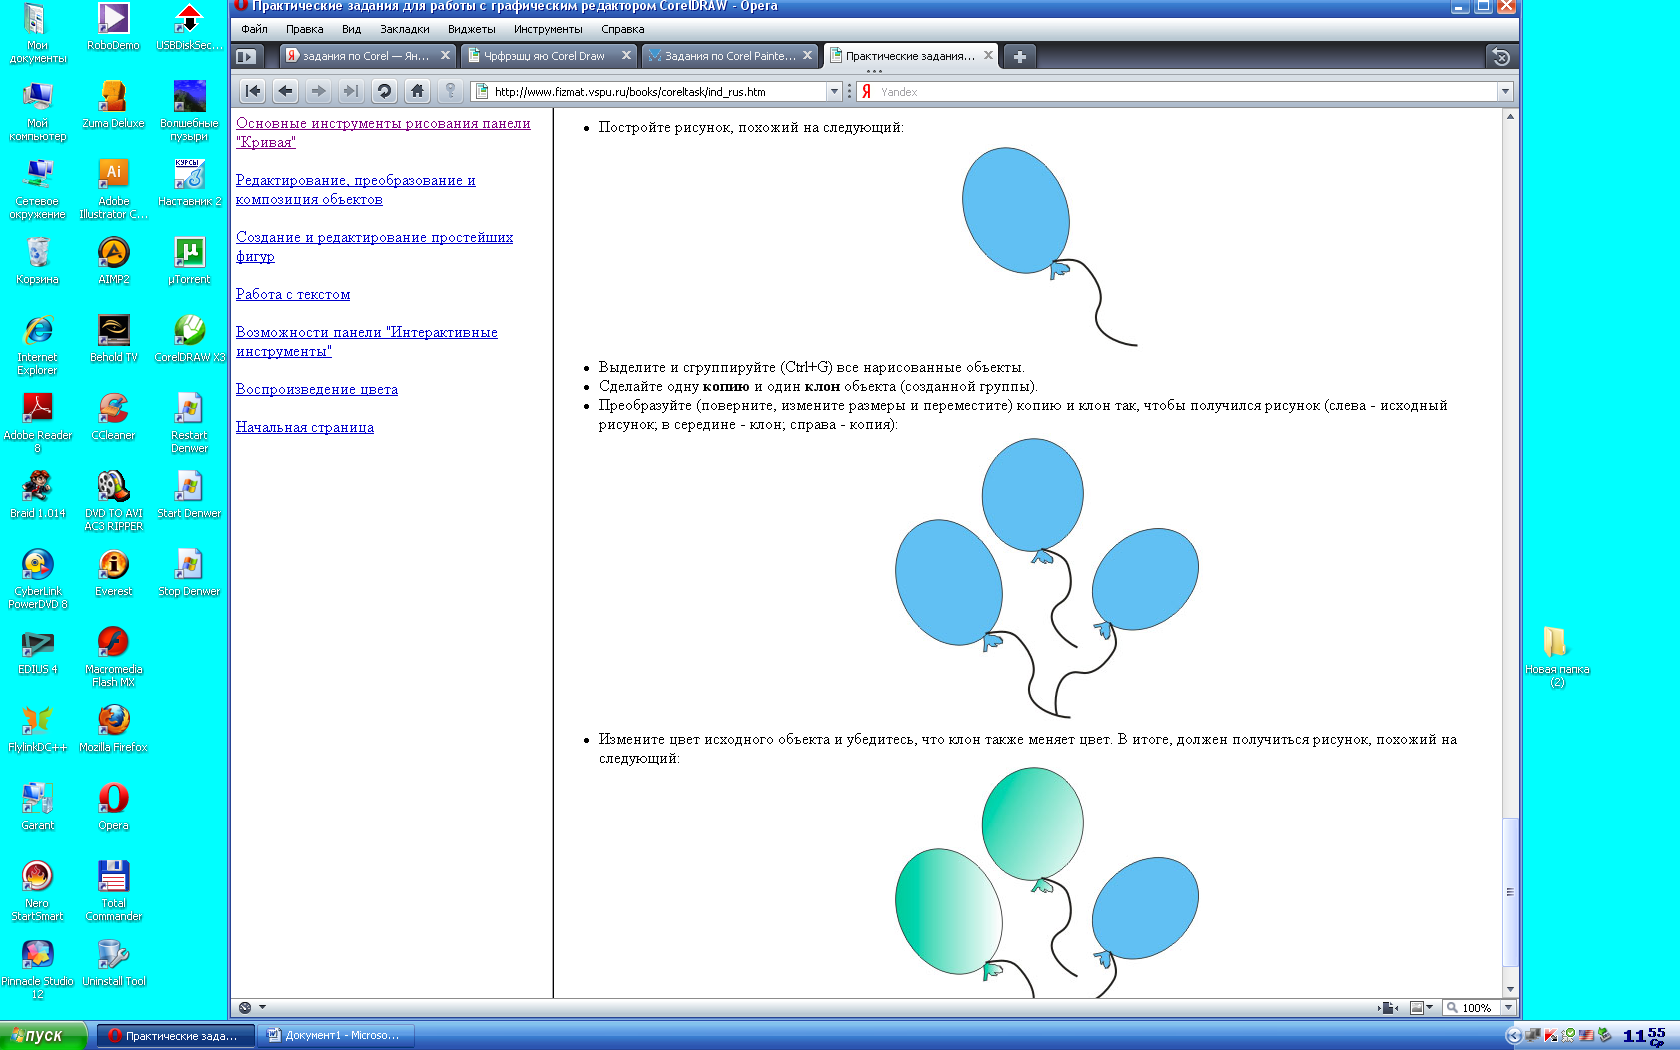Switch to 'Задания по Corel Painte...' tab

[729, 56]
